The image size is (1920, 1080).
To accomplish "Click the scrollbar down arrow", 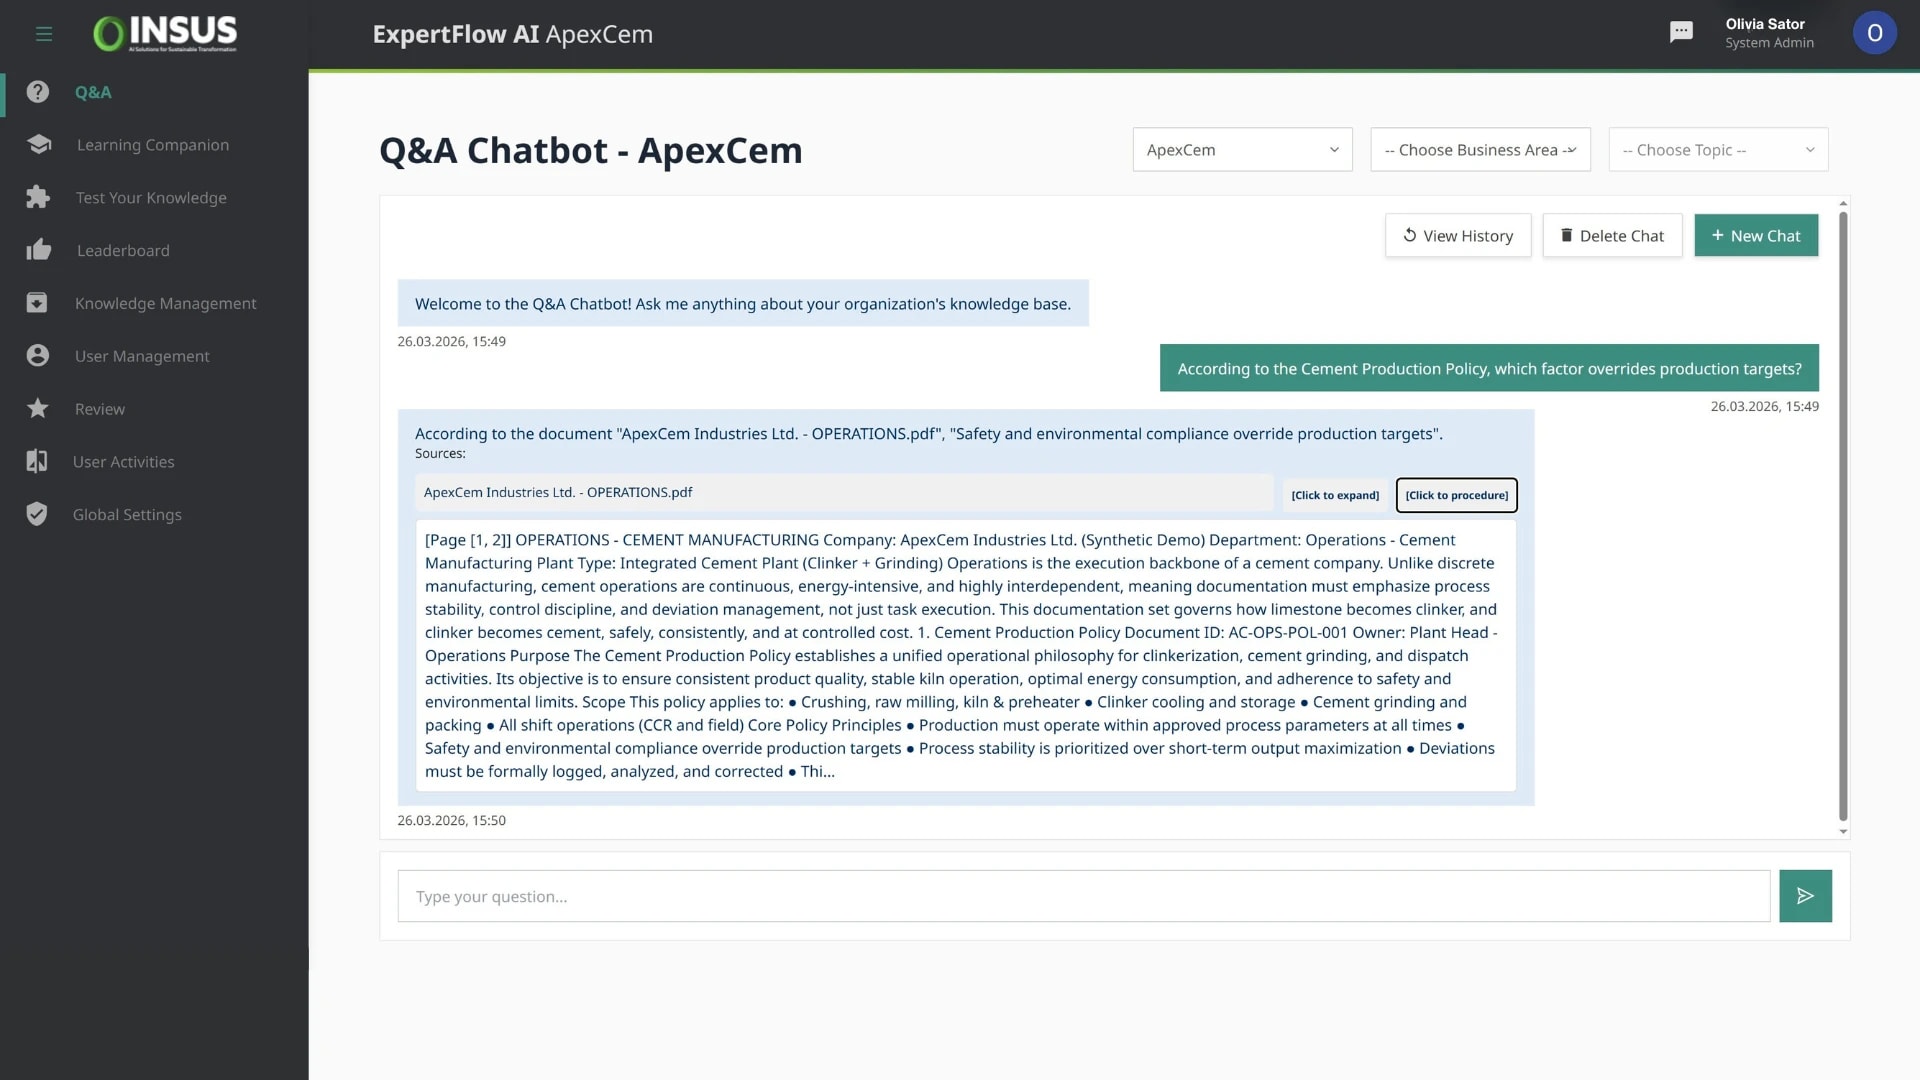I will [x=1843, y=832].
